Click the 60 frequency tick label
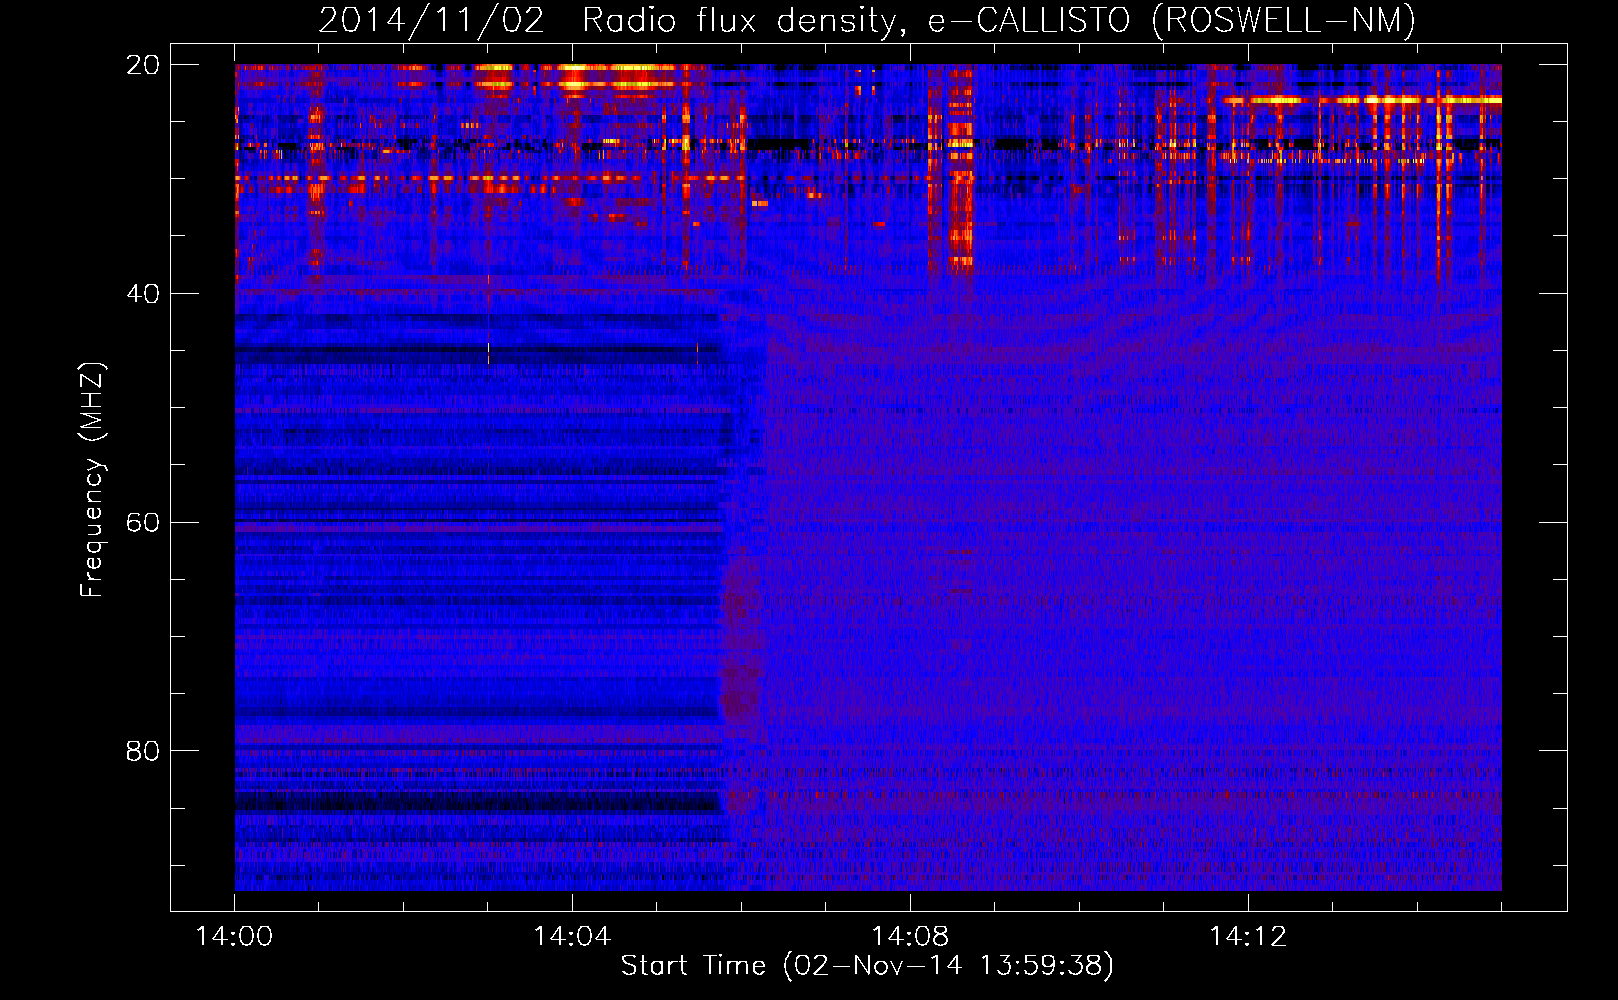Screen dimensions: 1618x1000 coord(143,523)
